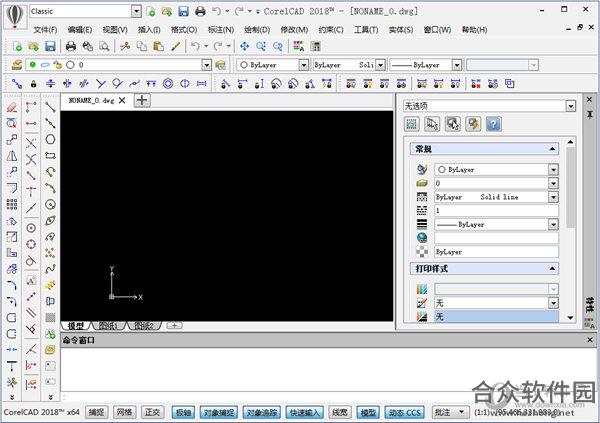This screenshot has height=423, width=600.
Task: Open the Layers Manager icon
Action: tap(16, 65)
